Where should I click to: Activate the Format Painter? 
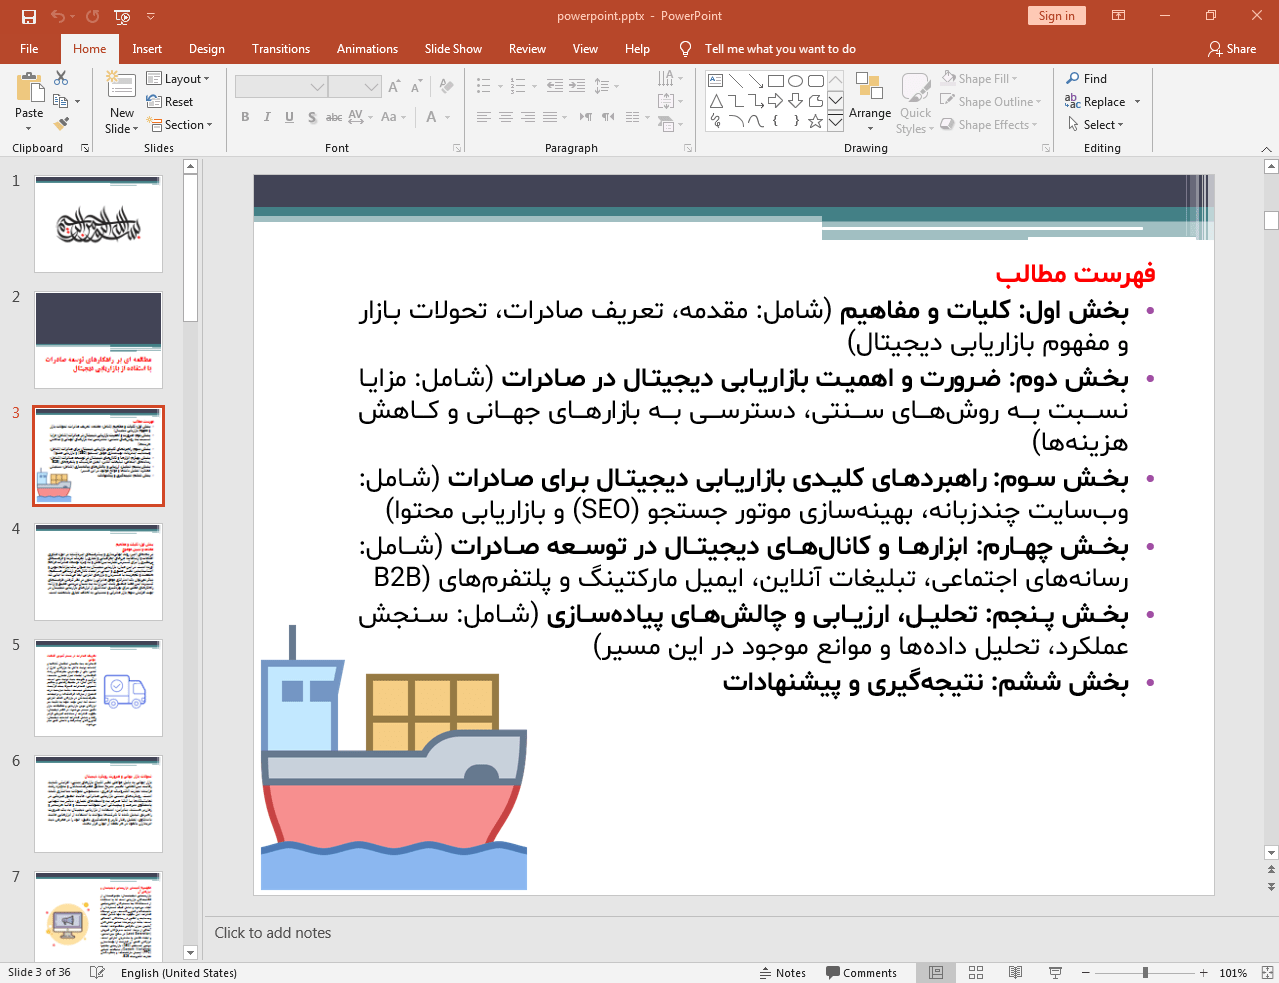(60, 122)
